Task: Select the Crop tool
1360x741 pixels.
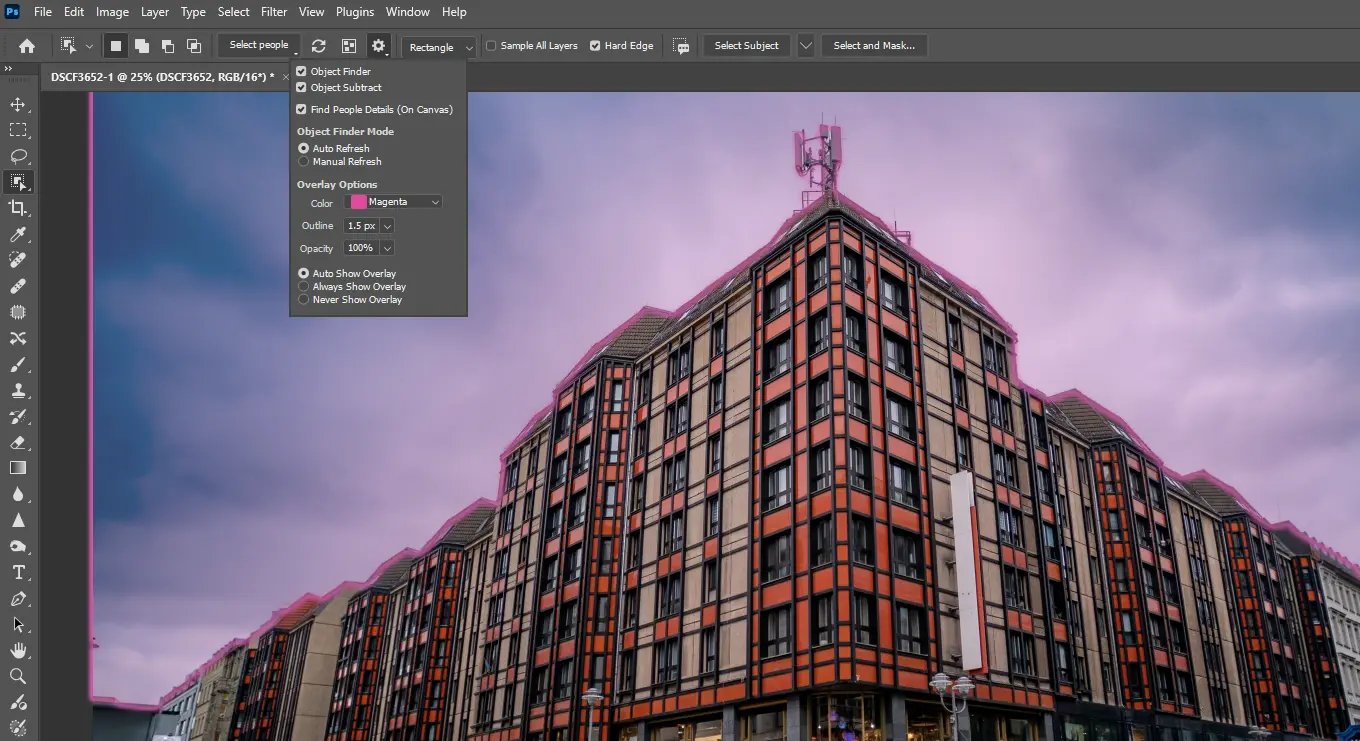Action: coord(18,208)
